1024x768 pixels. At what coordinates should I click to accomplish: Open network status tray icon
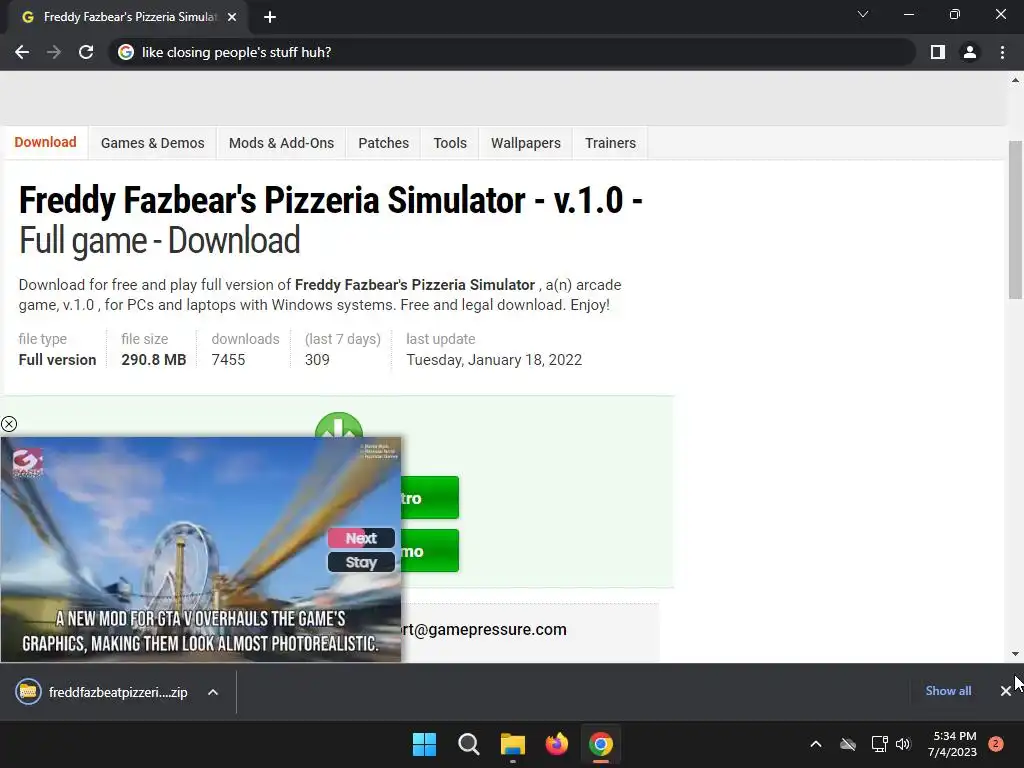click(879, 744)
